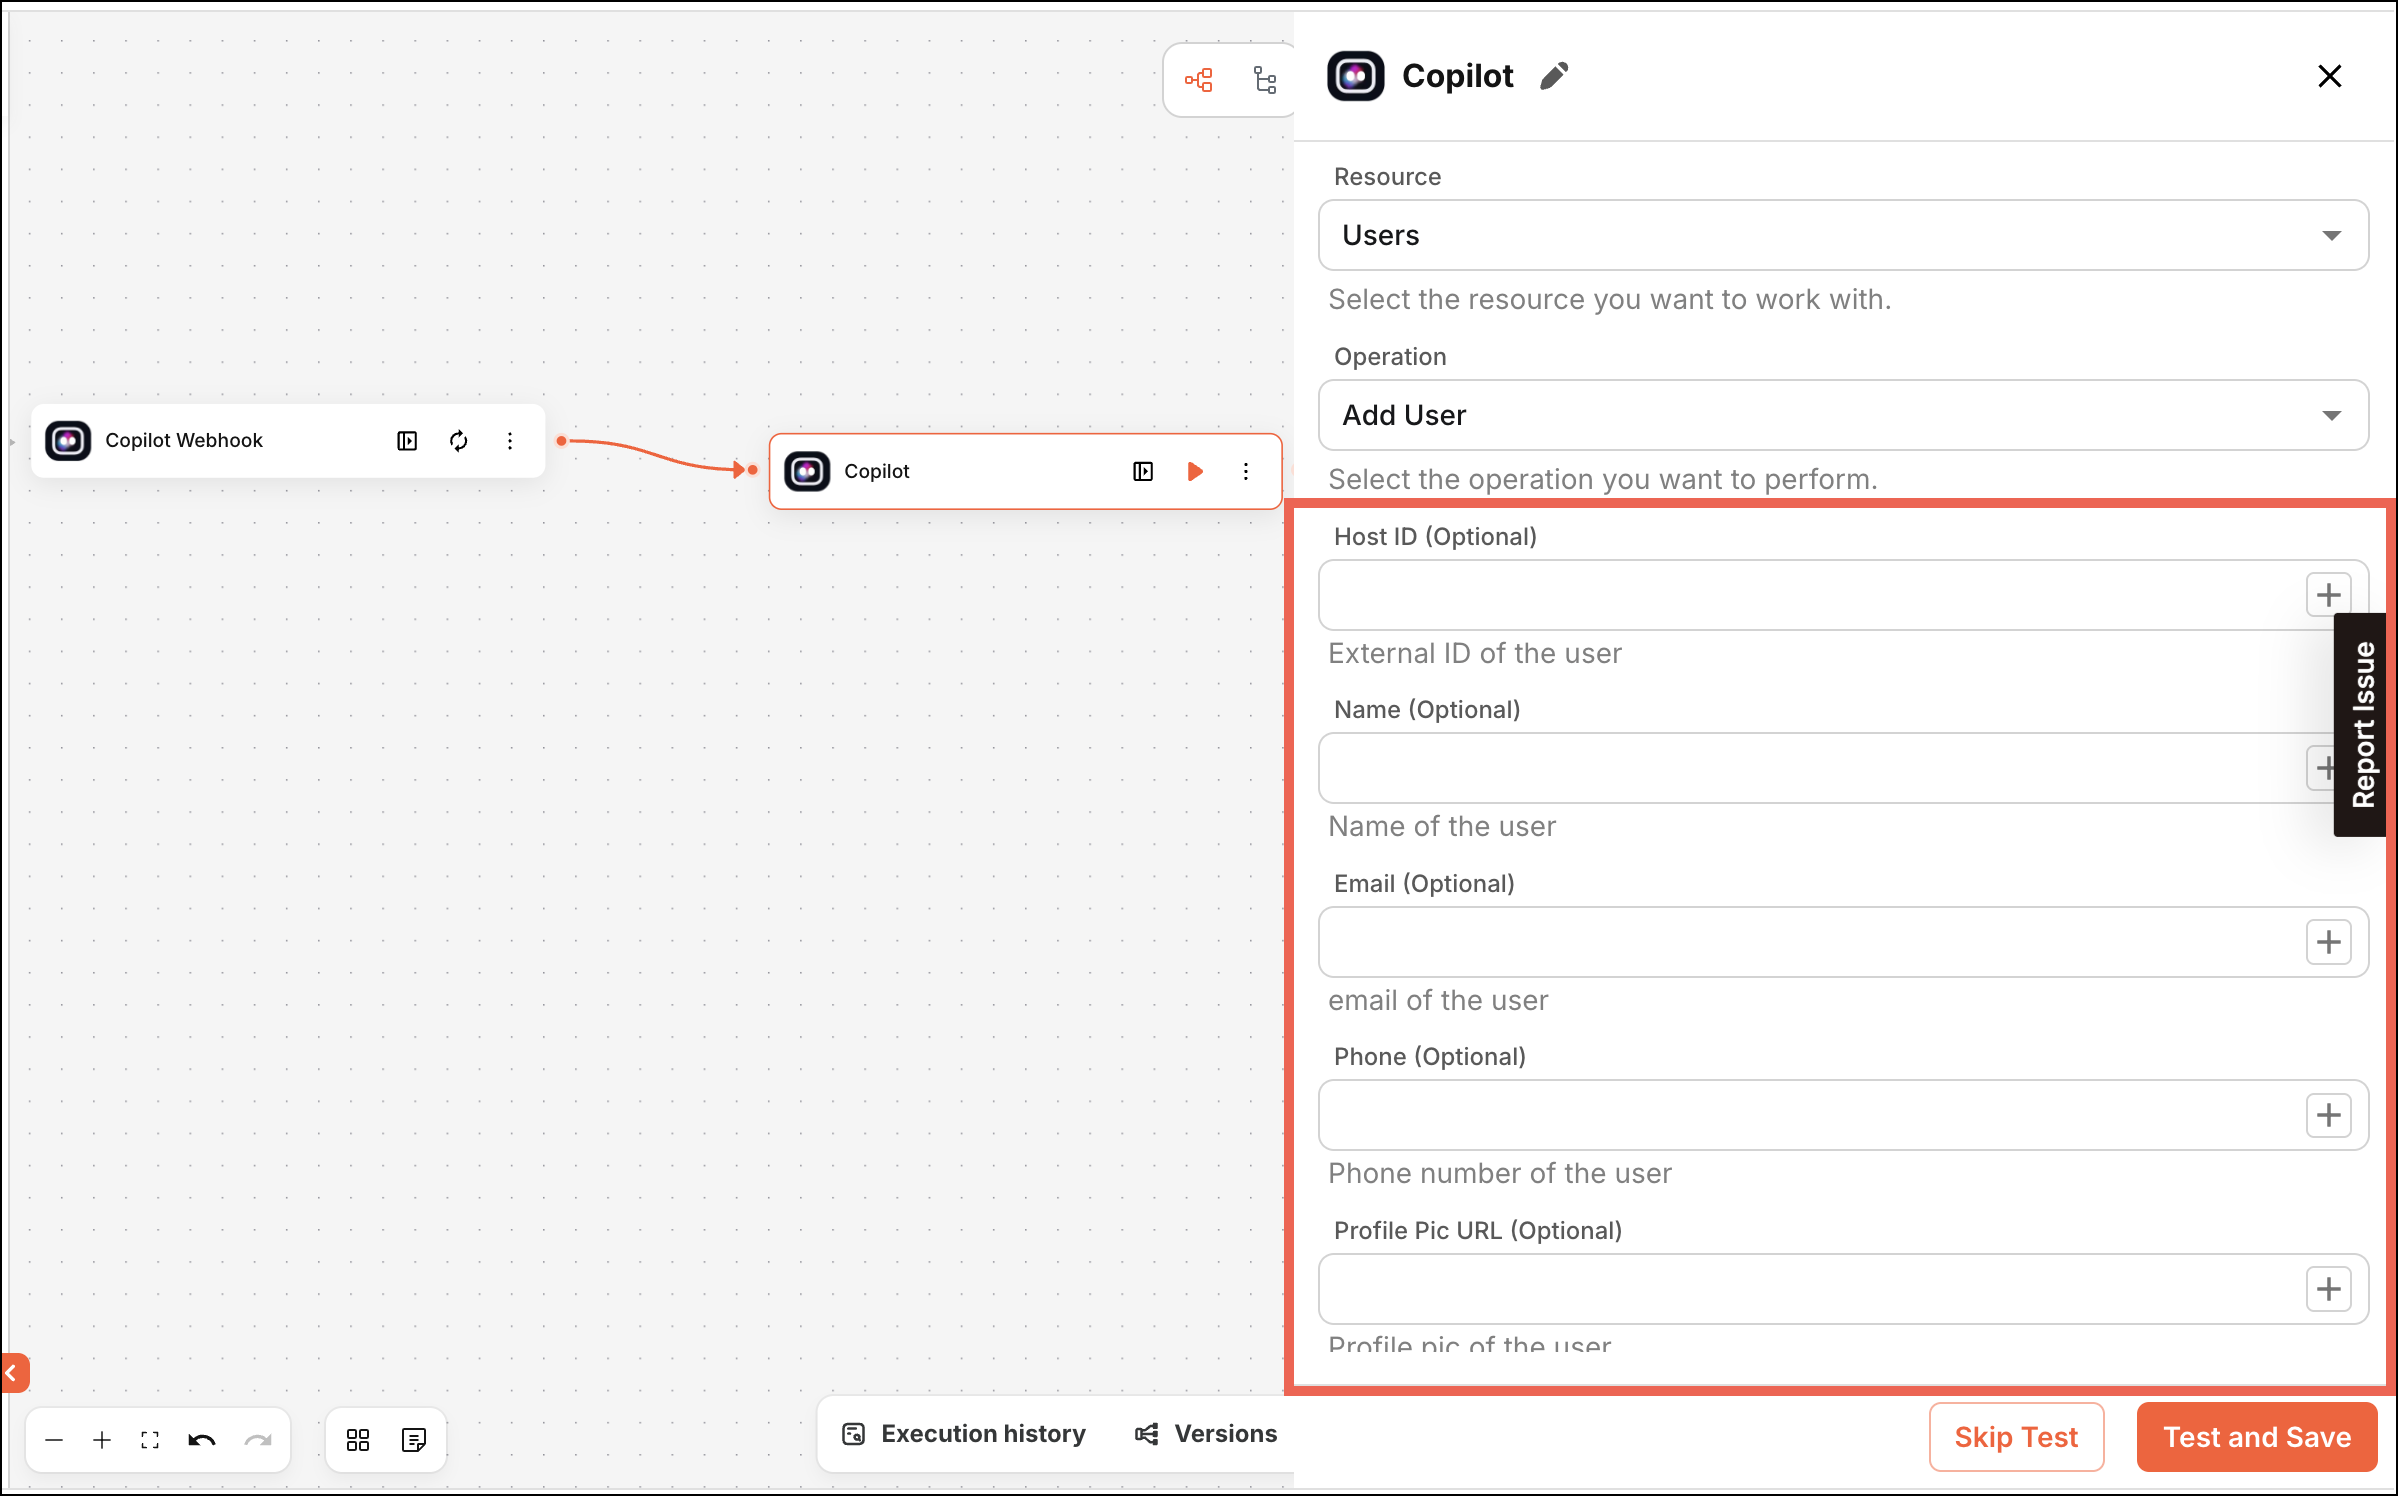Insert variable with Host ID plus button
Viewport: 2398px width, 1496px height.
click(x=2328, y=595)
